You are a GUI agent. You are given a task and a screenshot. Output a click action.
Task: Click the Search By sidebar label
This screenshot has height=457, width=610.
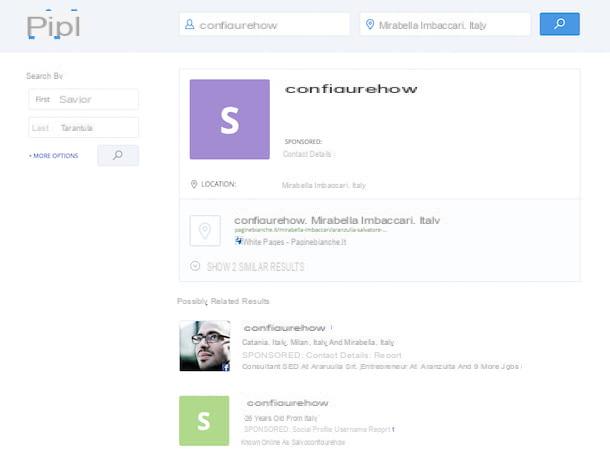[x=44, y=76]
